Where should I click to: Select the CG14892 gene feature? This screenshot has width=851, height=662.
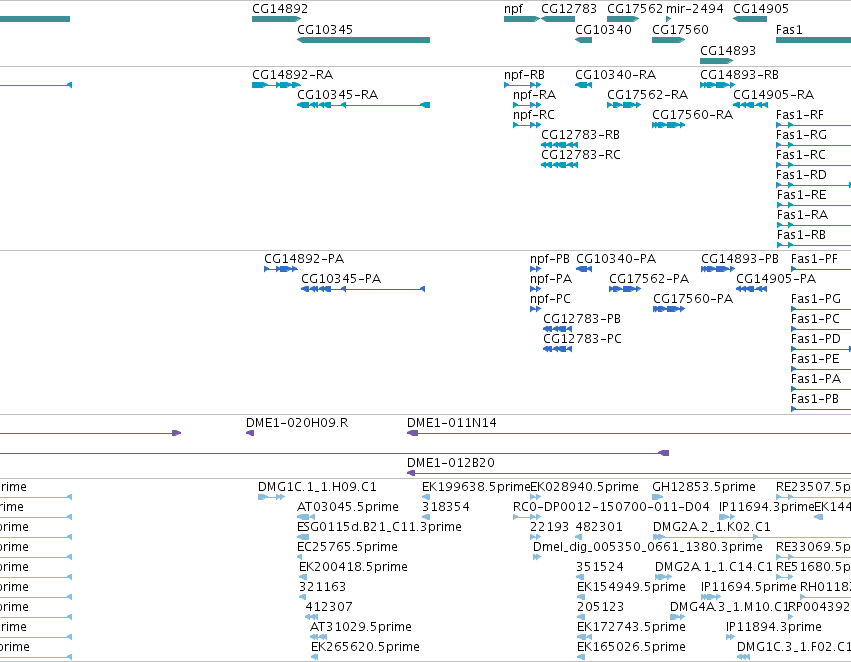pos(276,19)
